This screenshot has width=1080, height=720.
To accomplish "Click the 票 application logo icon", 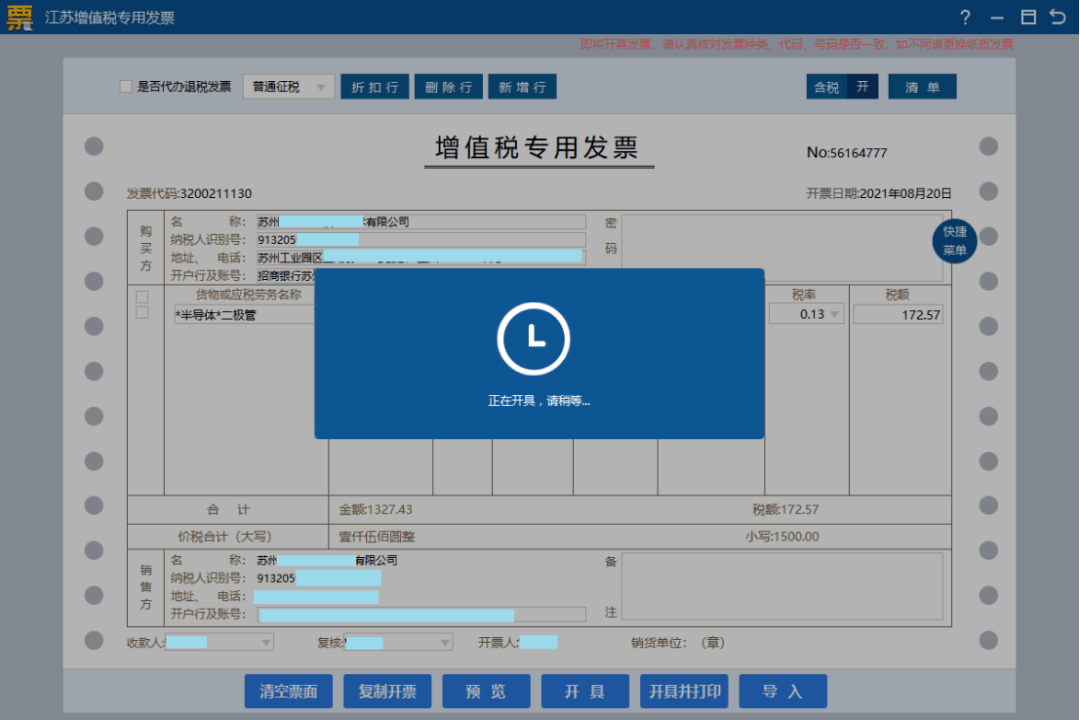I will [x=19, y=17].
